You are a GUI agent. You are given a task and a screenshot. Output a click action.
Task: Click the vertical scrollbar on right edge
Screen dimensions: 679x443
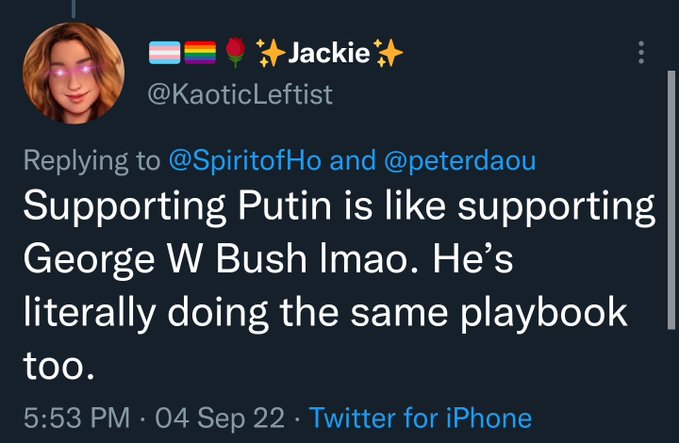670,200
